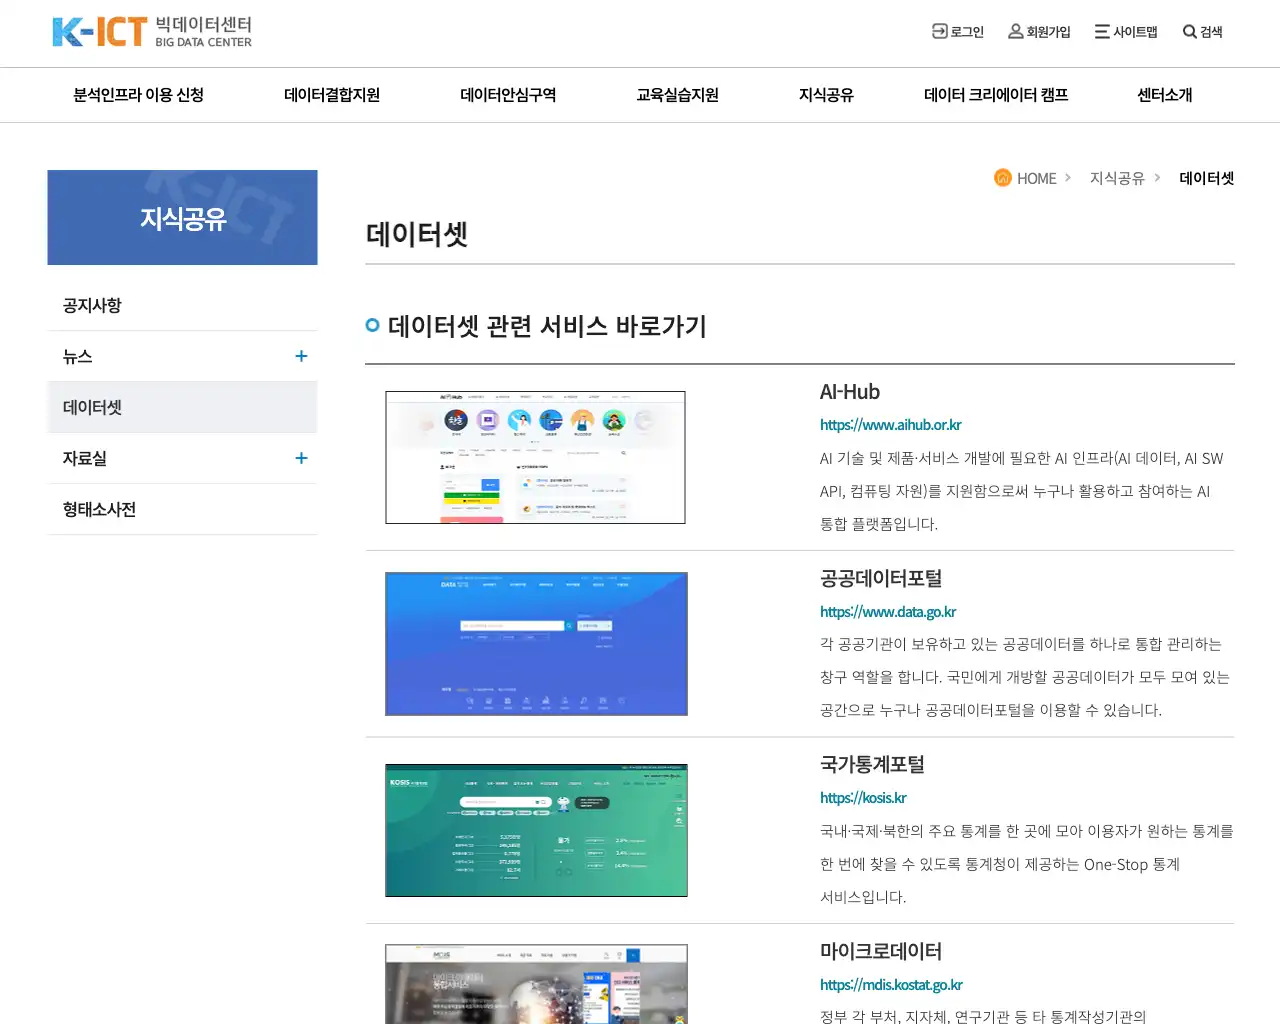Click the K-ICT Big Data Center logo

152,32
